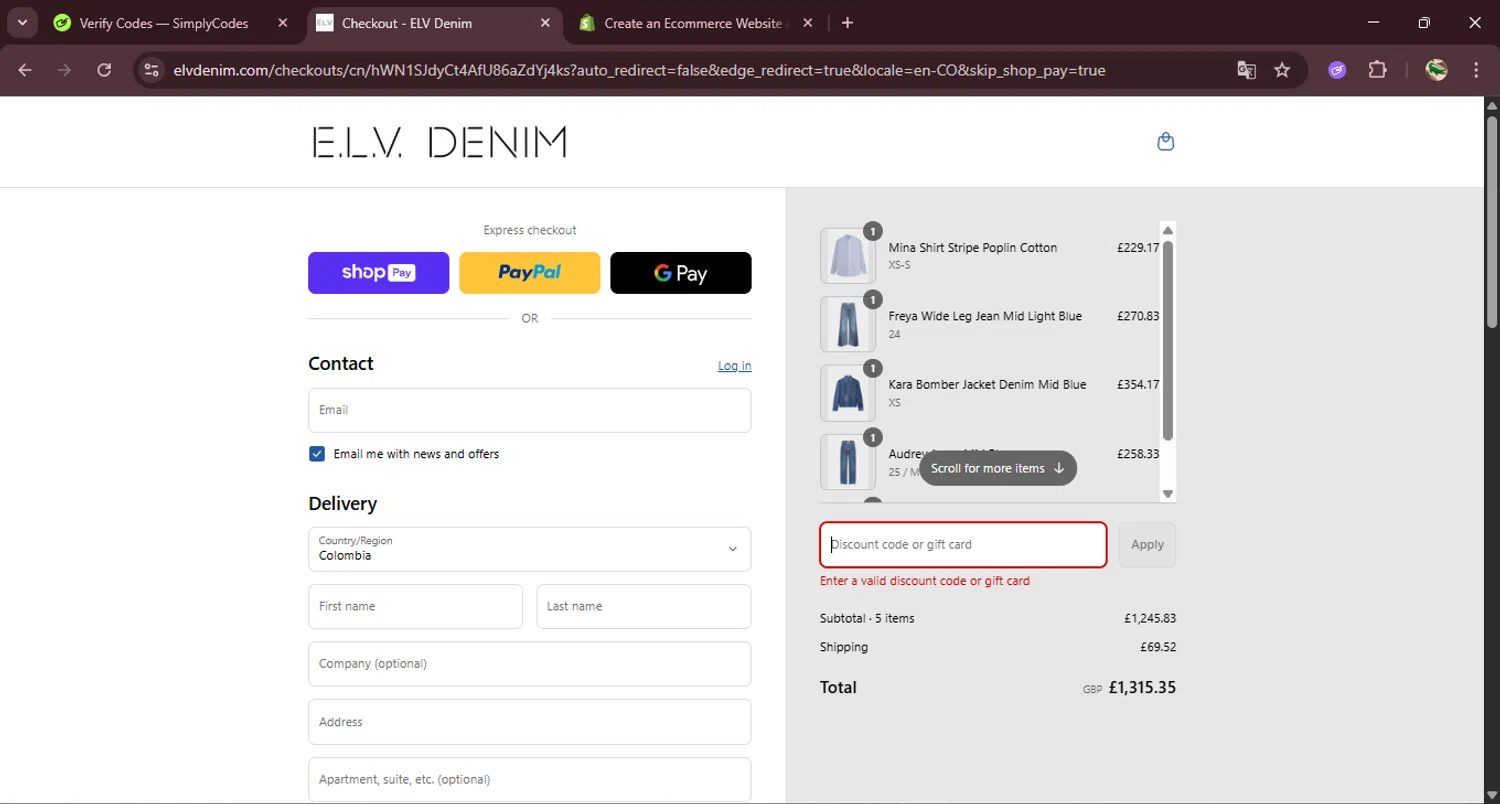This screenshot has width=1500, height=804.
Task: Click the main page vertical scrollbar thumb
Action: click(x=1492, y=222)
